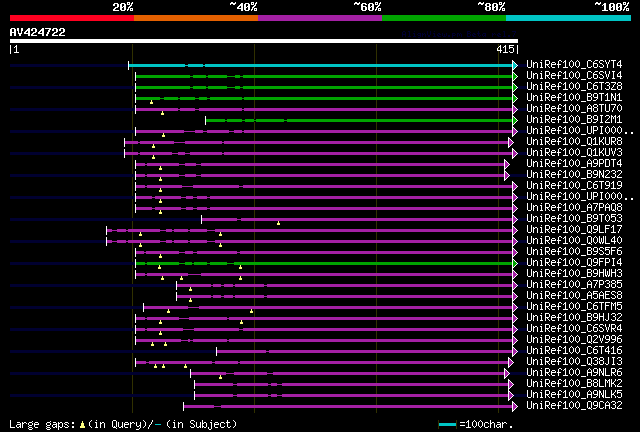Select the UniRef100_A7PAQ8 label

click(574, 207)
